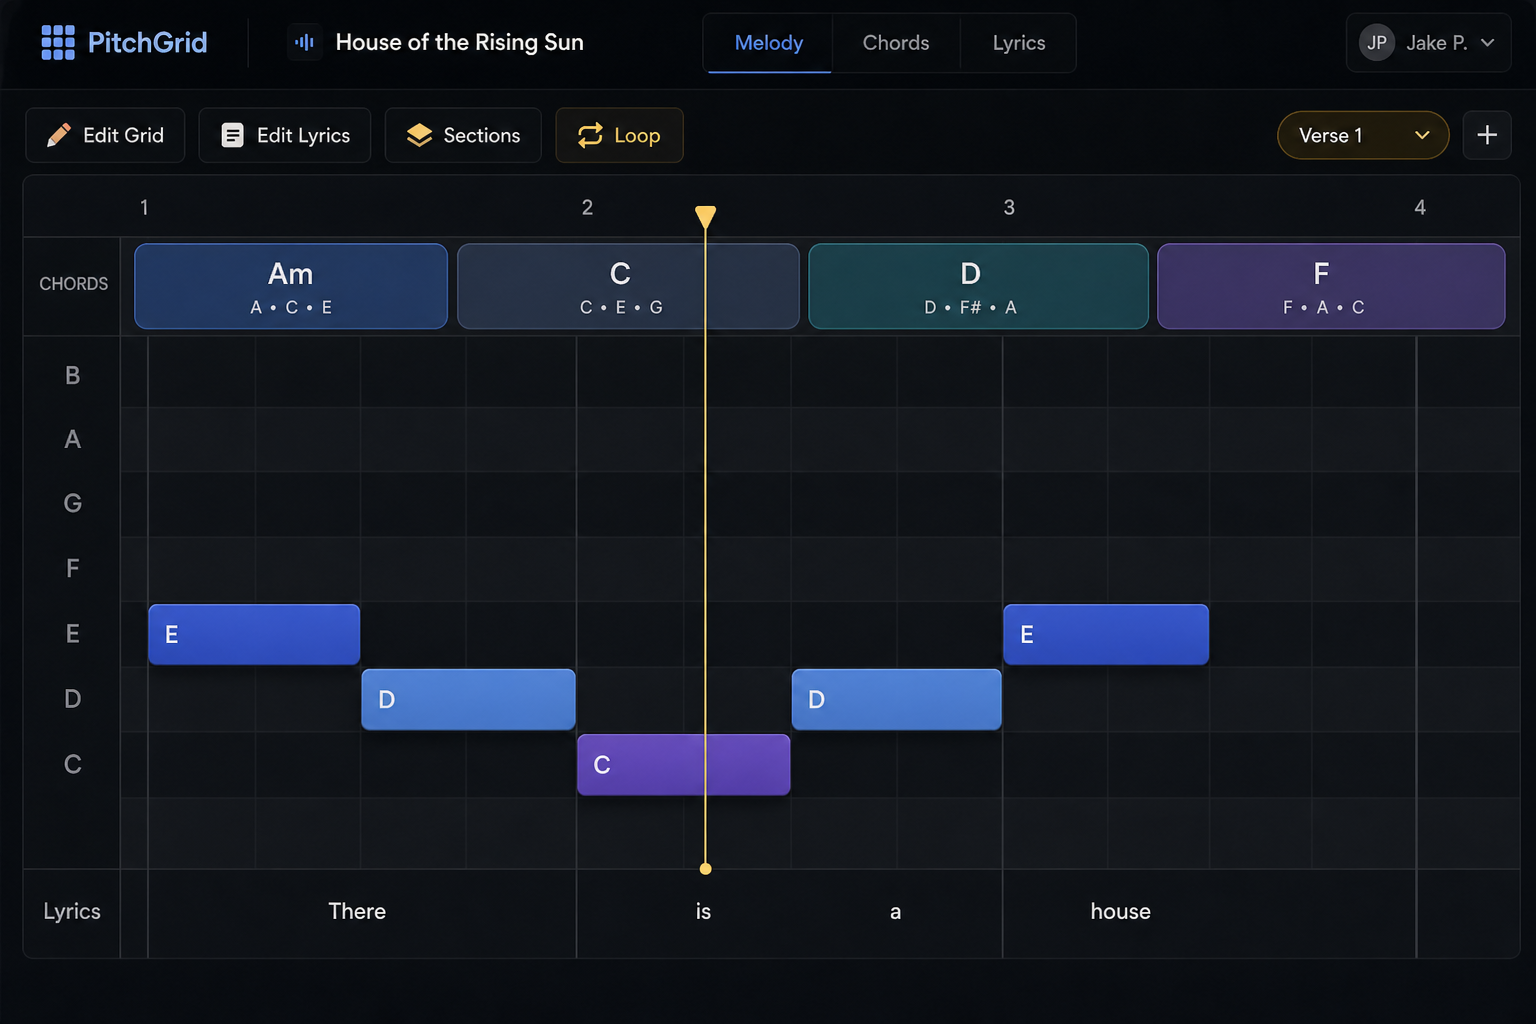
Task: Select the purple C note block
Action: click(x=684, y=765)
